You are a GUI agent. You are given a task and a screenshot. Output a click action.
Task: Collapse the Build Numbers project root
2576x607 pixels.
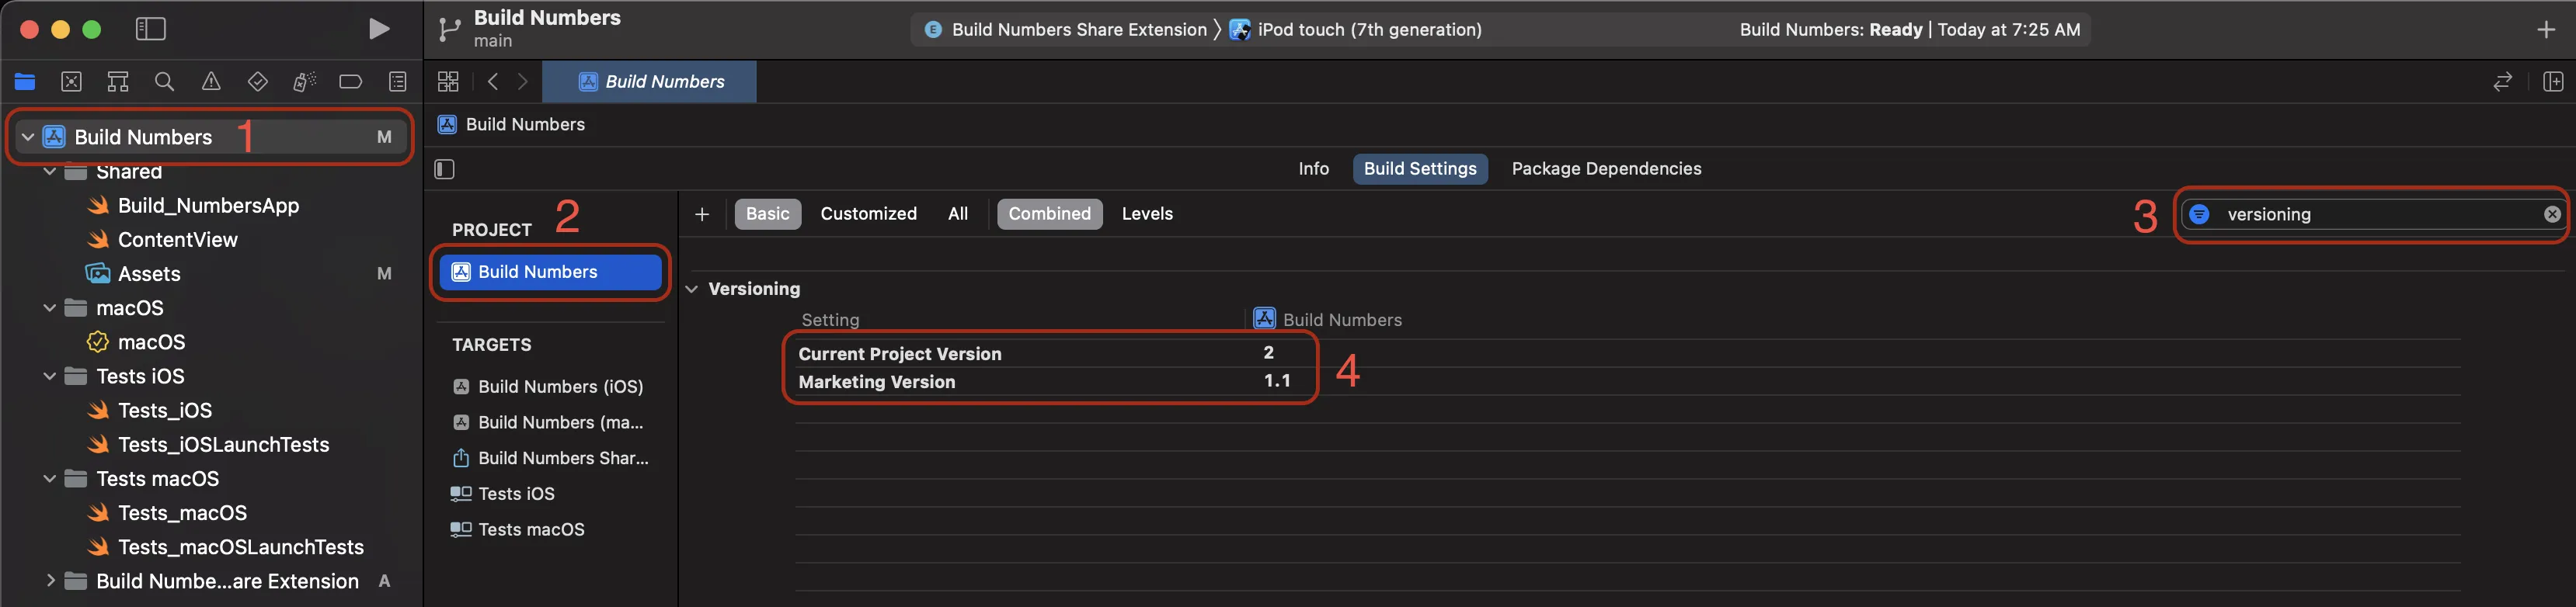28,137
